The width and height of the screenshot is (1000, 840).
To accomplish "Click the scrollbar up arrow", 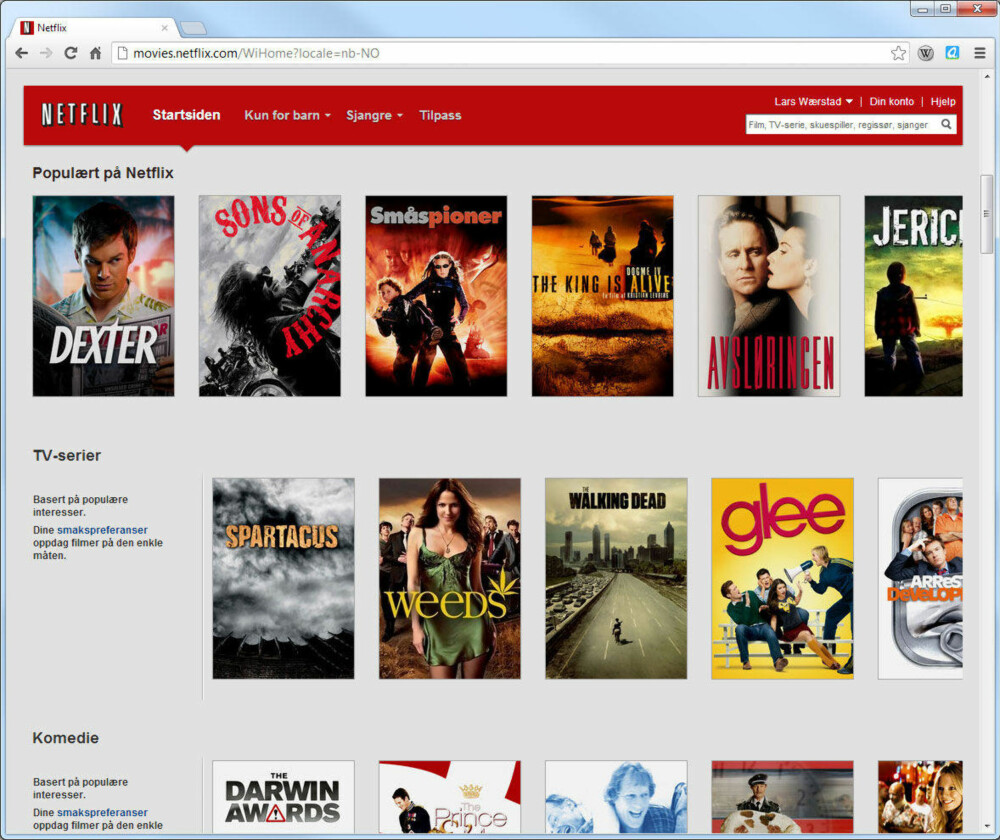I will coord(987,77).
